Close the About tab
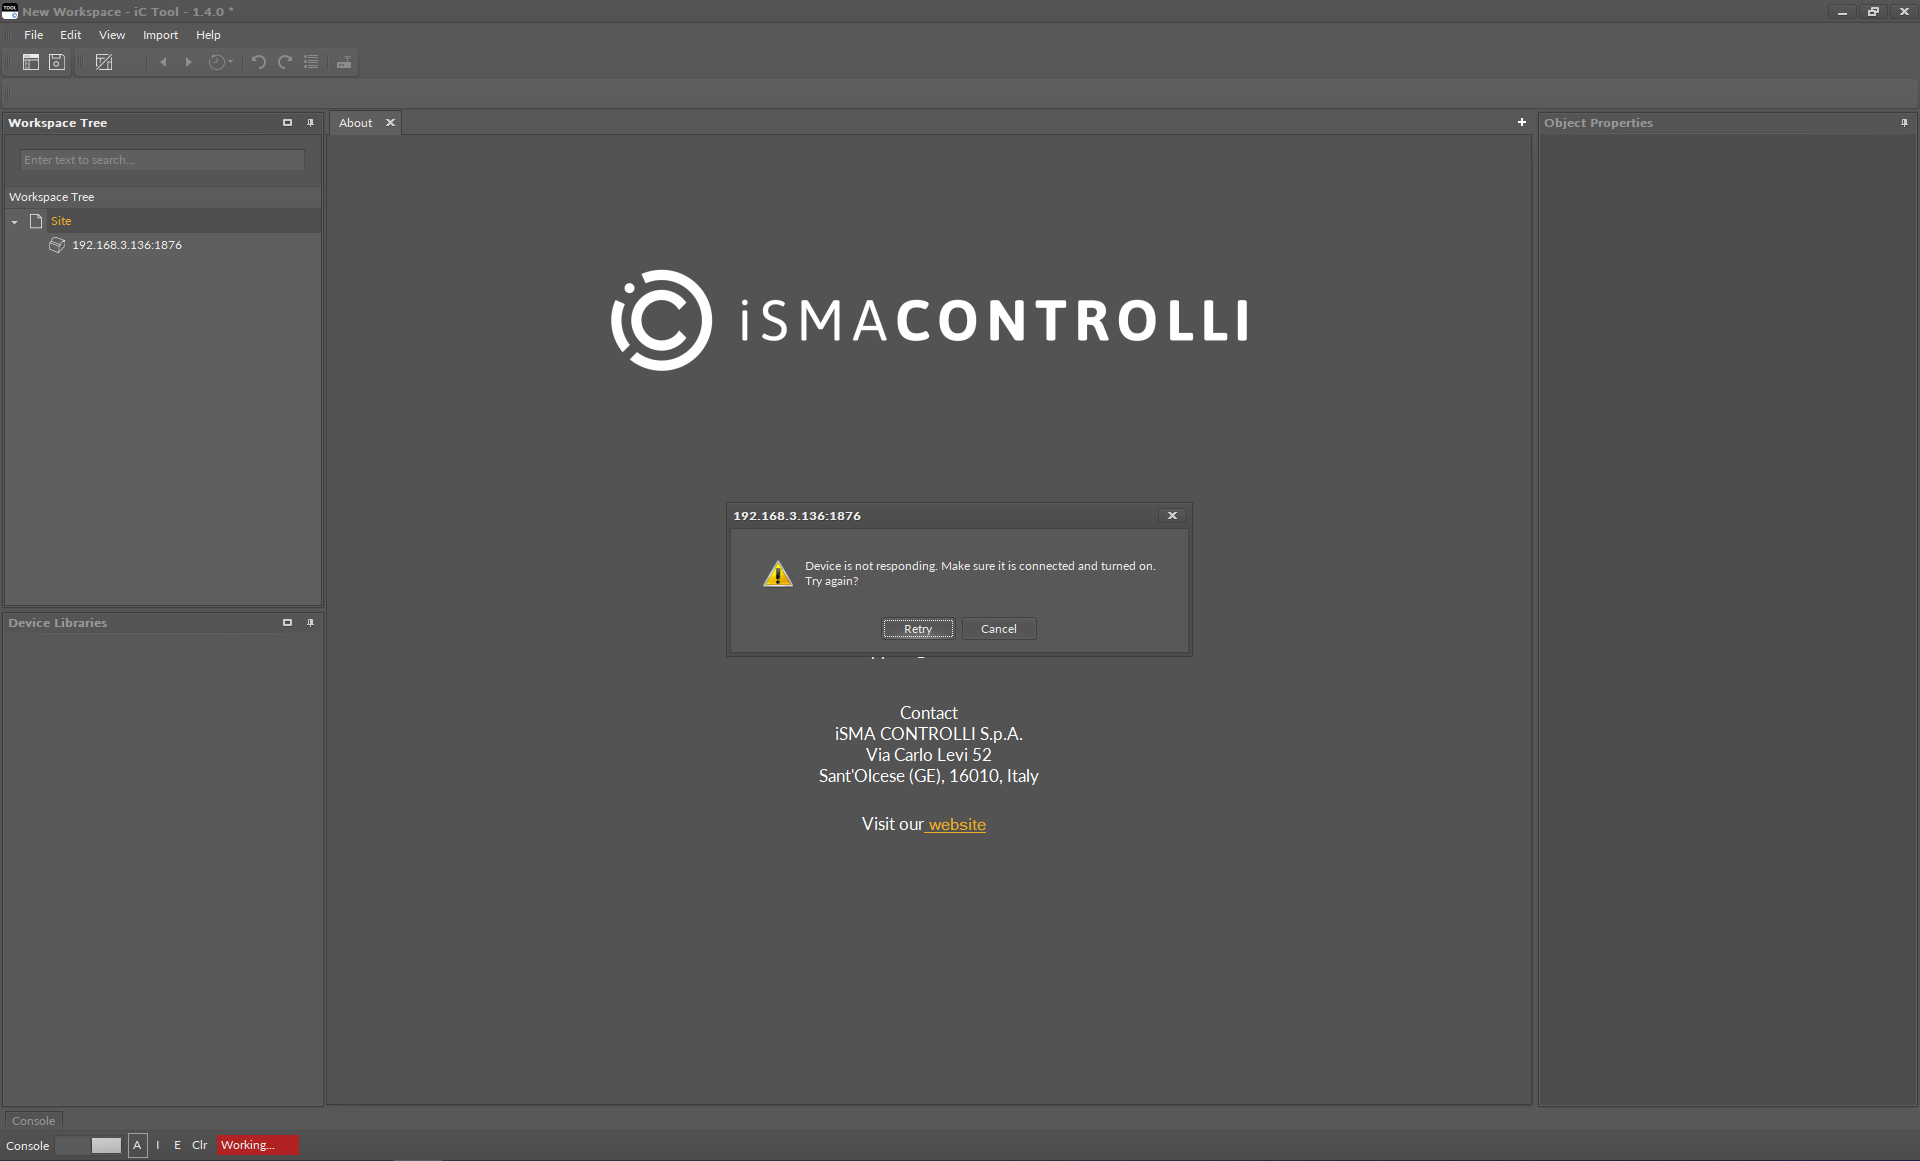Image resolution: width=1920 pixels, height=1161 pixels. tap(390, 122)
